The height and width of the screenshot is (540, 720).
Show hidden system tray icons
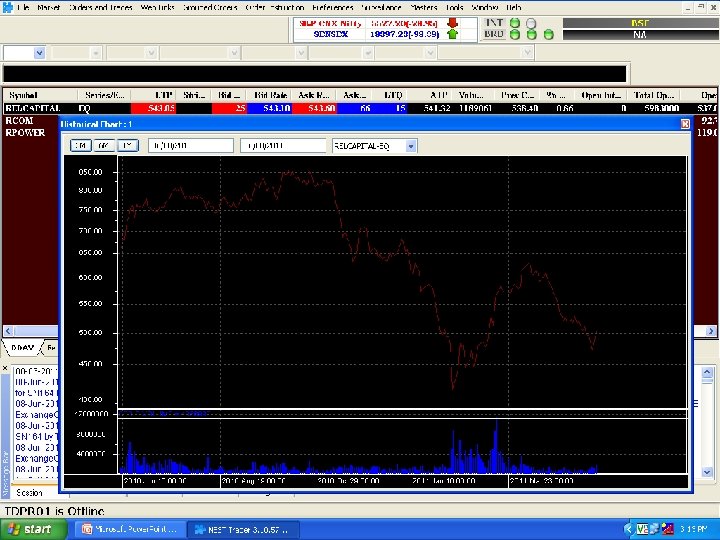(x=628, y=529)
